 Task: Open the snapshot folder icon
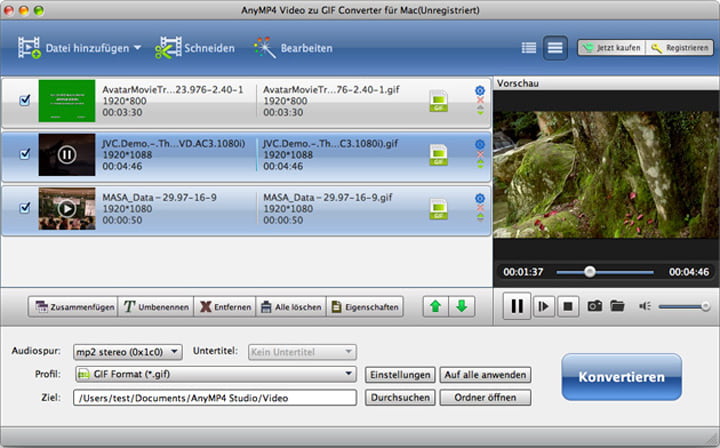(x=618, y=306)
